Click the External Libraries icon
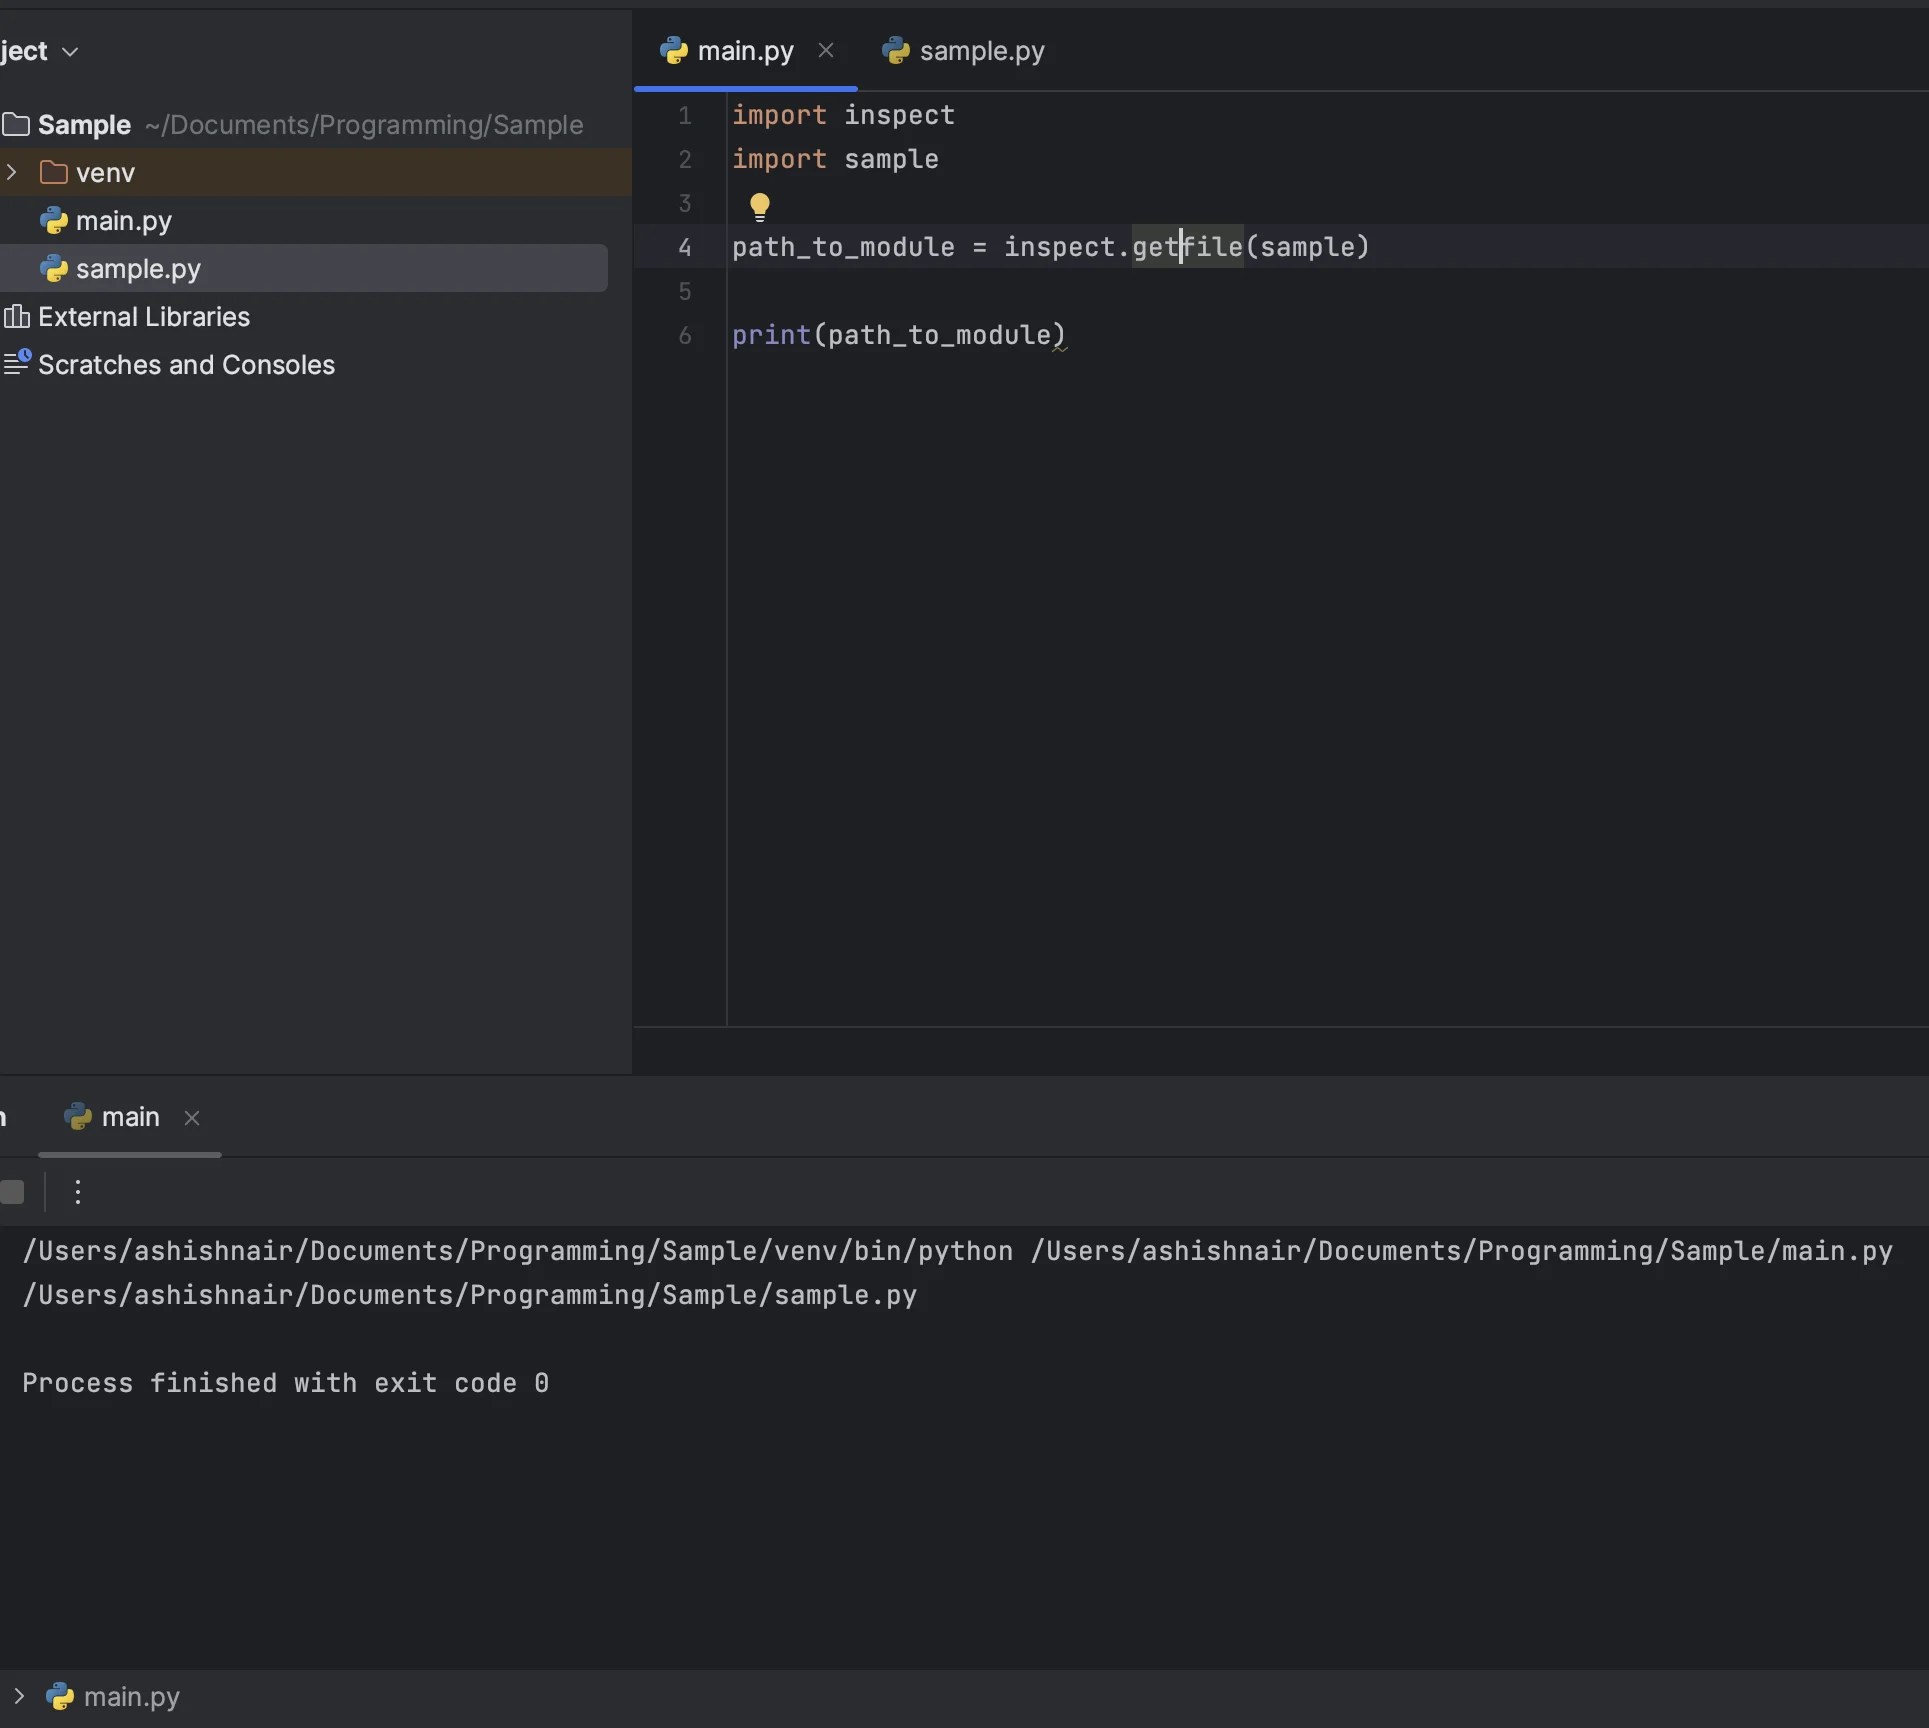This screenshot has width=1929, height=1728. click(16, 317)
